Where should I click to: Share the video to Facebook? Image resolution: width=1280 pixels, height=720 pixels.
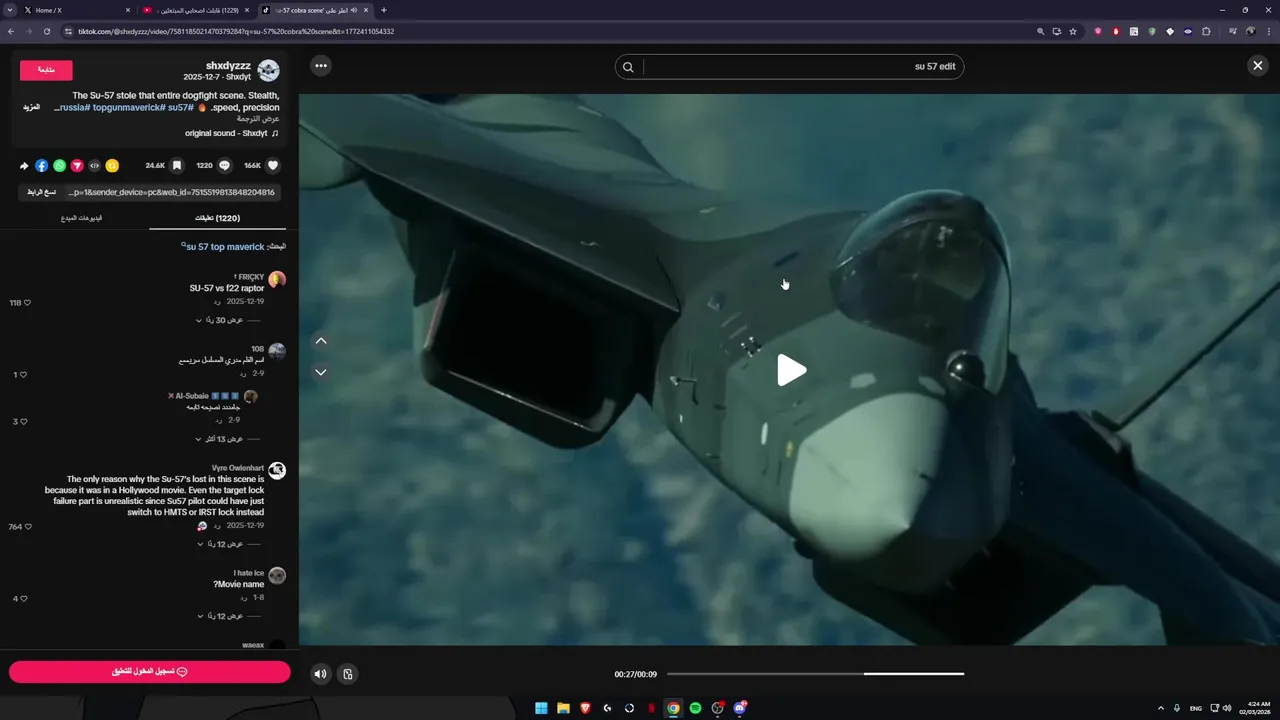point(41,166)
